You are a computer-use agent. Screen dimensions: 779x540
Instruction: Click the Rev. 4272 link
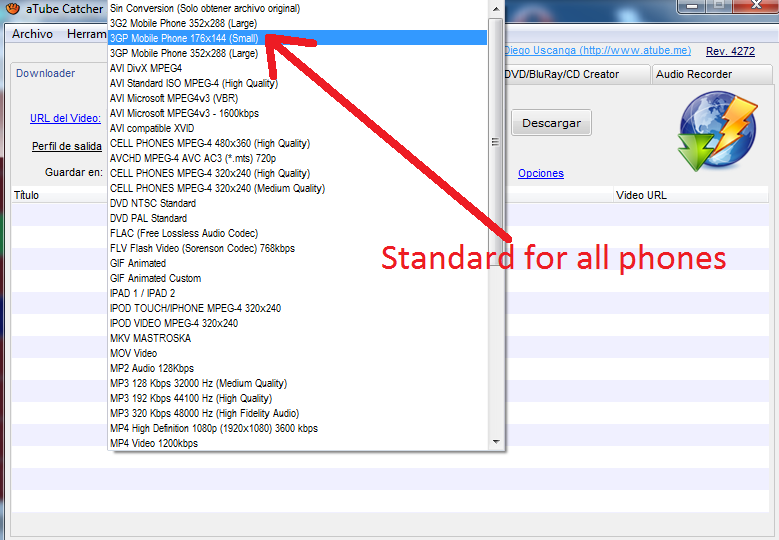pos(730,51)
